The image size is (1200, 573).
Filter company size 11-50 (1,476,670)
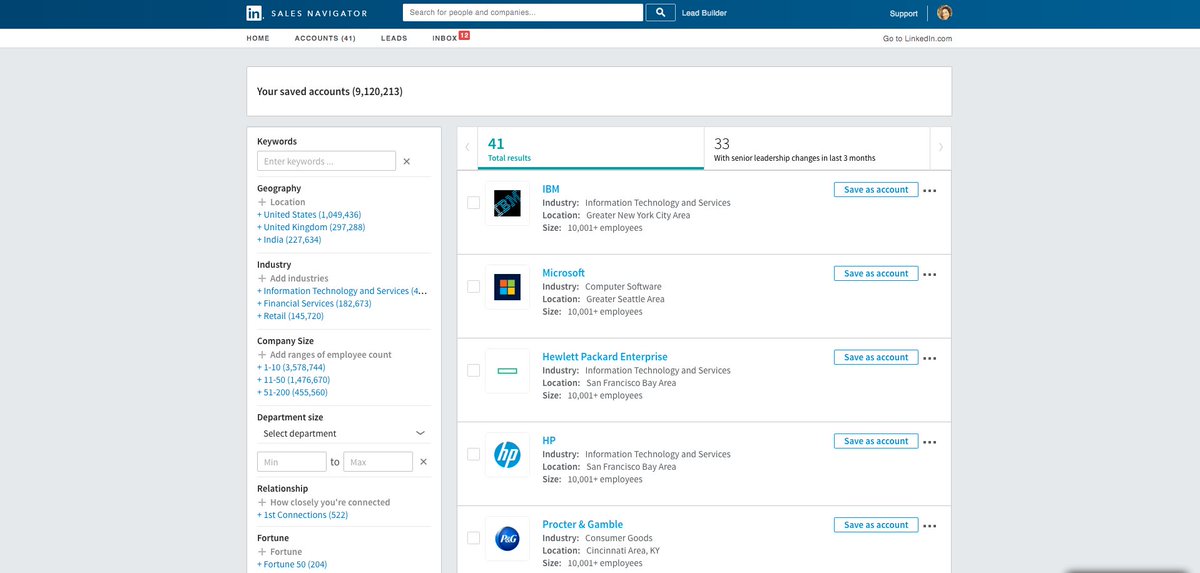[293, 380]
